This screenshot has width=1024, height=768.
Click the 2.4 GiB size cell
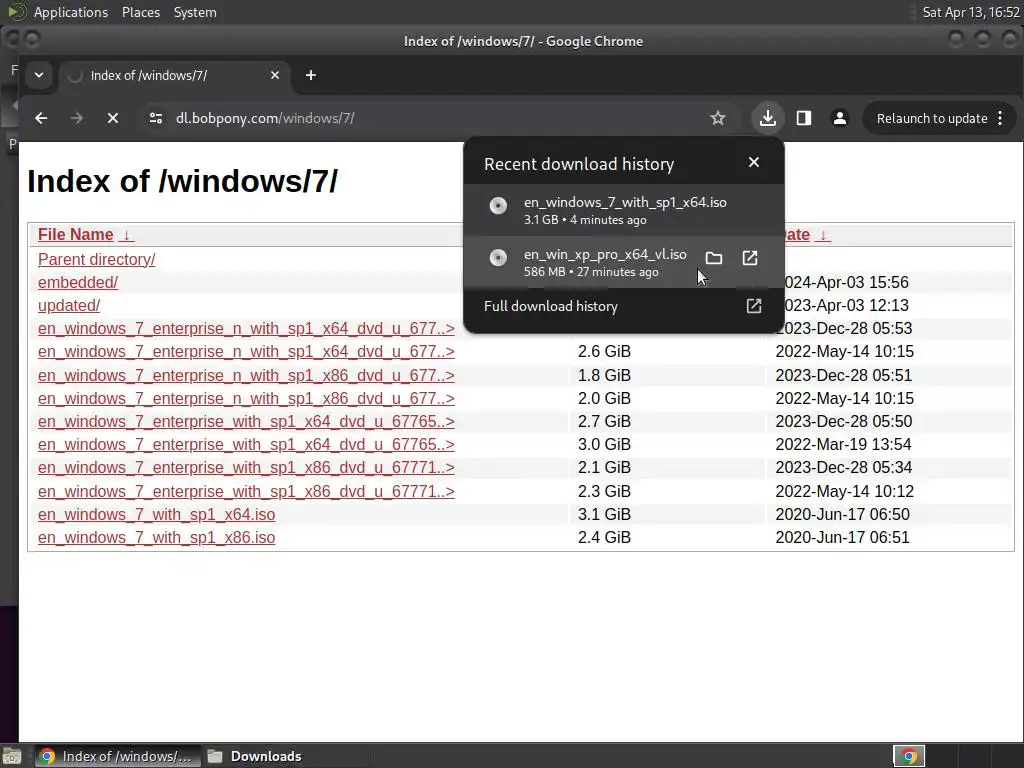tap(604, 537)
